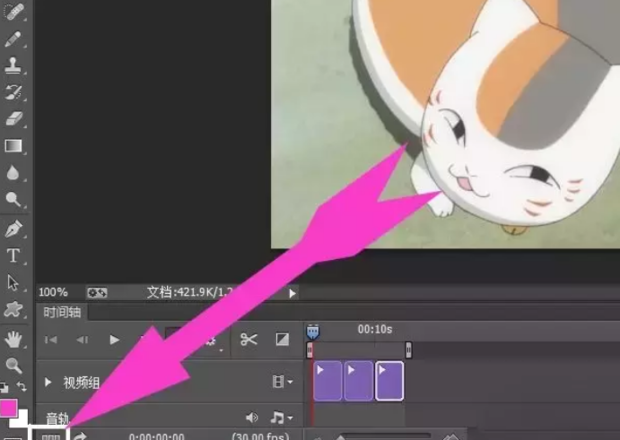Select the Gradient tool

point(13,145)
